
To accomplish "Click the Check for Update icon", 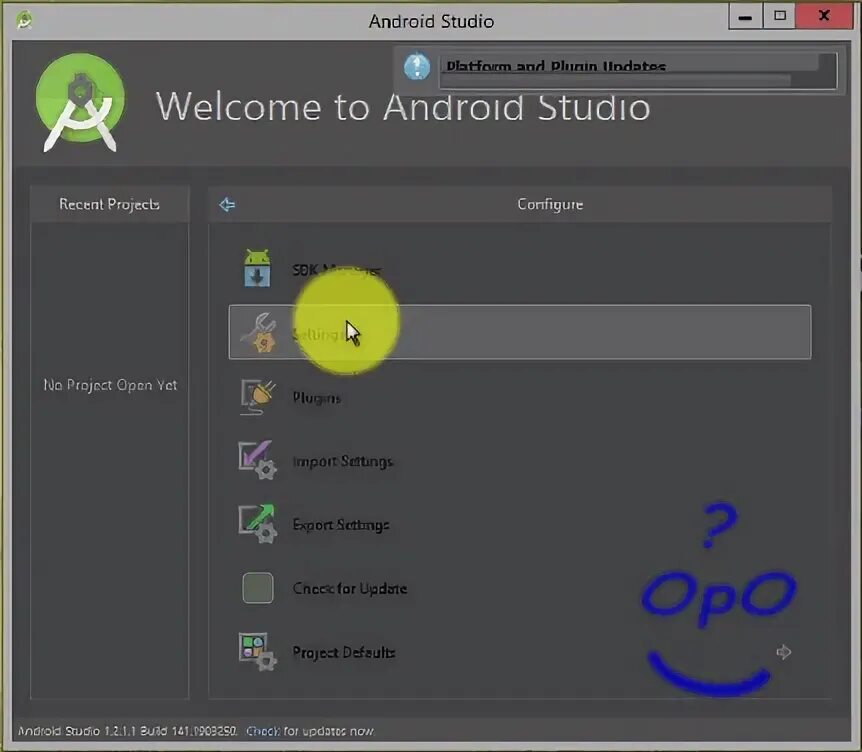I will pyautogui.click(x=257, y=588).
